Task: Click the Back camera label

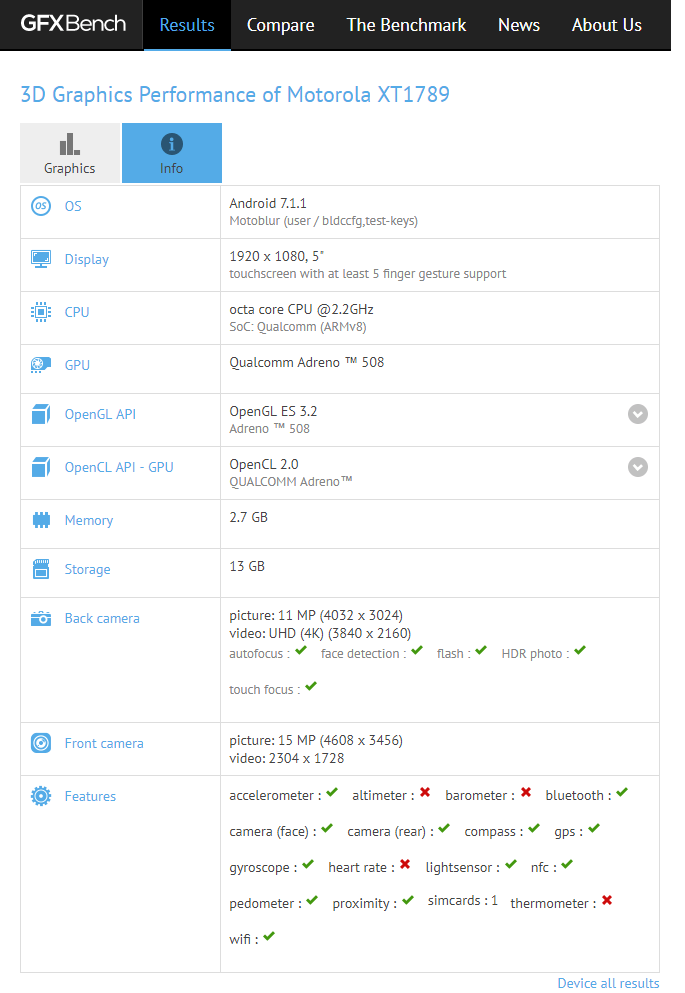Action: click(102, 618)
